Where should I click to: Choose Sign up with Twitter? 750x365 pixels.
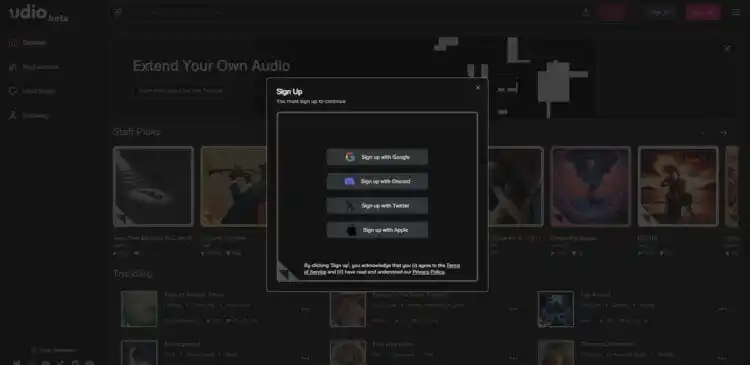pyautogui.click(x=377, y=206)
